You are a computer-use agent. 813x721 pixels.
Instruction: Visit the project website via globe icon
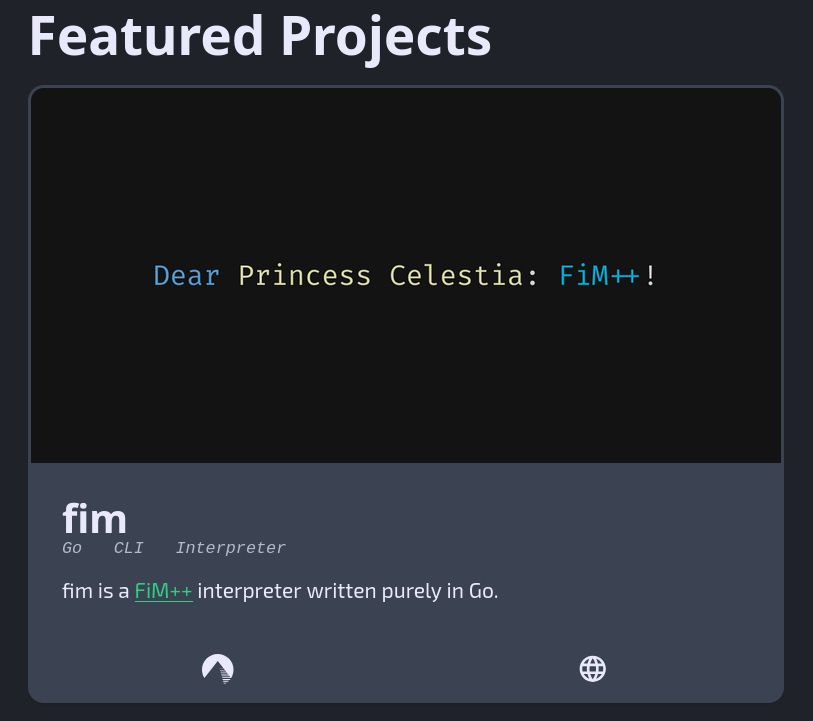point(592,668)
